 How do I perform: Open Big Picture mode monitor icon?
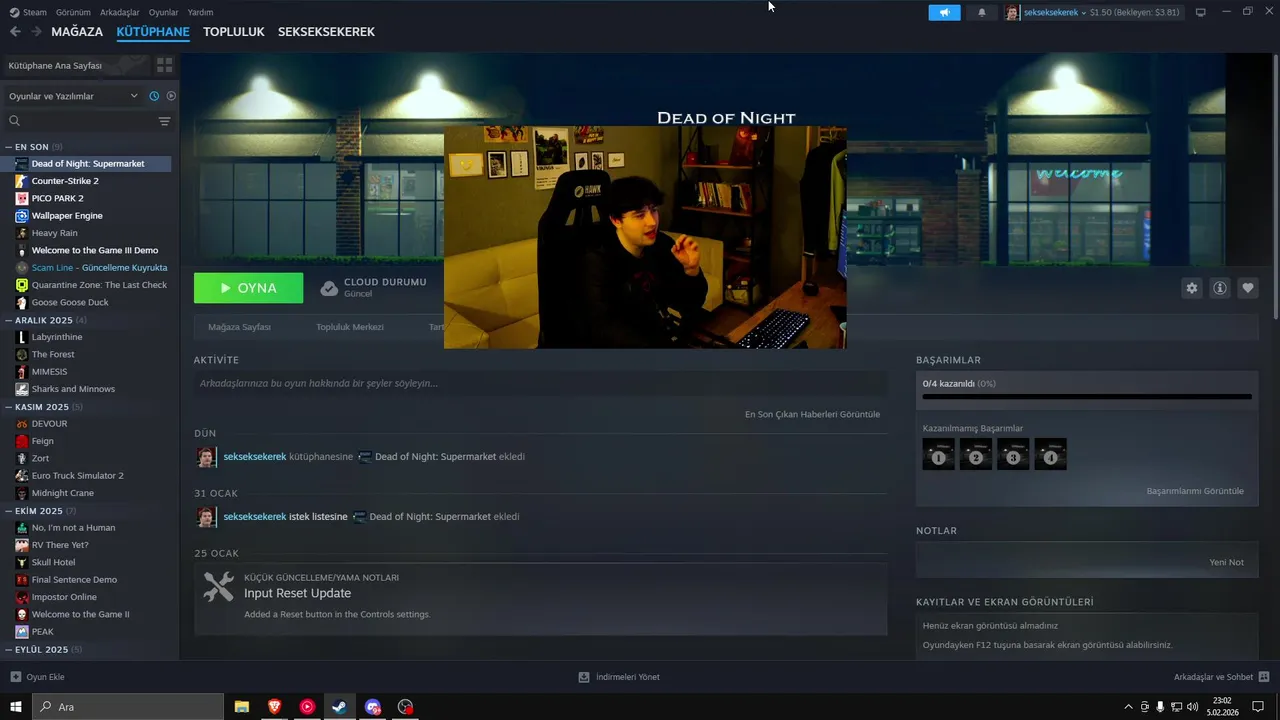1201,12
